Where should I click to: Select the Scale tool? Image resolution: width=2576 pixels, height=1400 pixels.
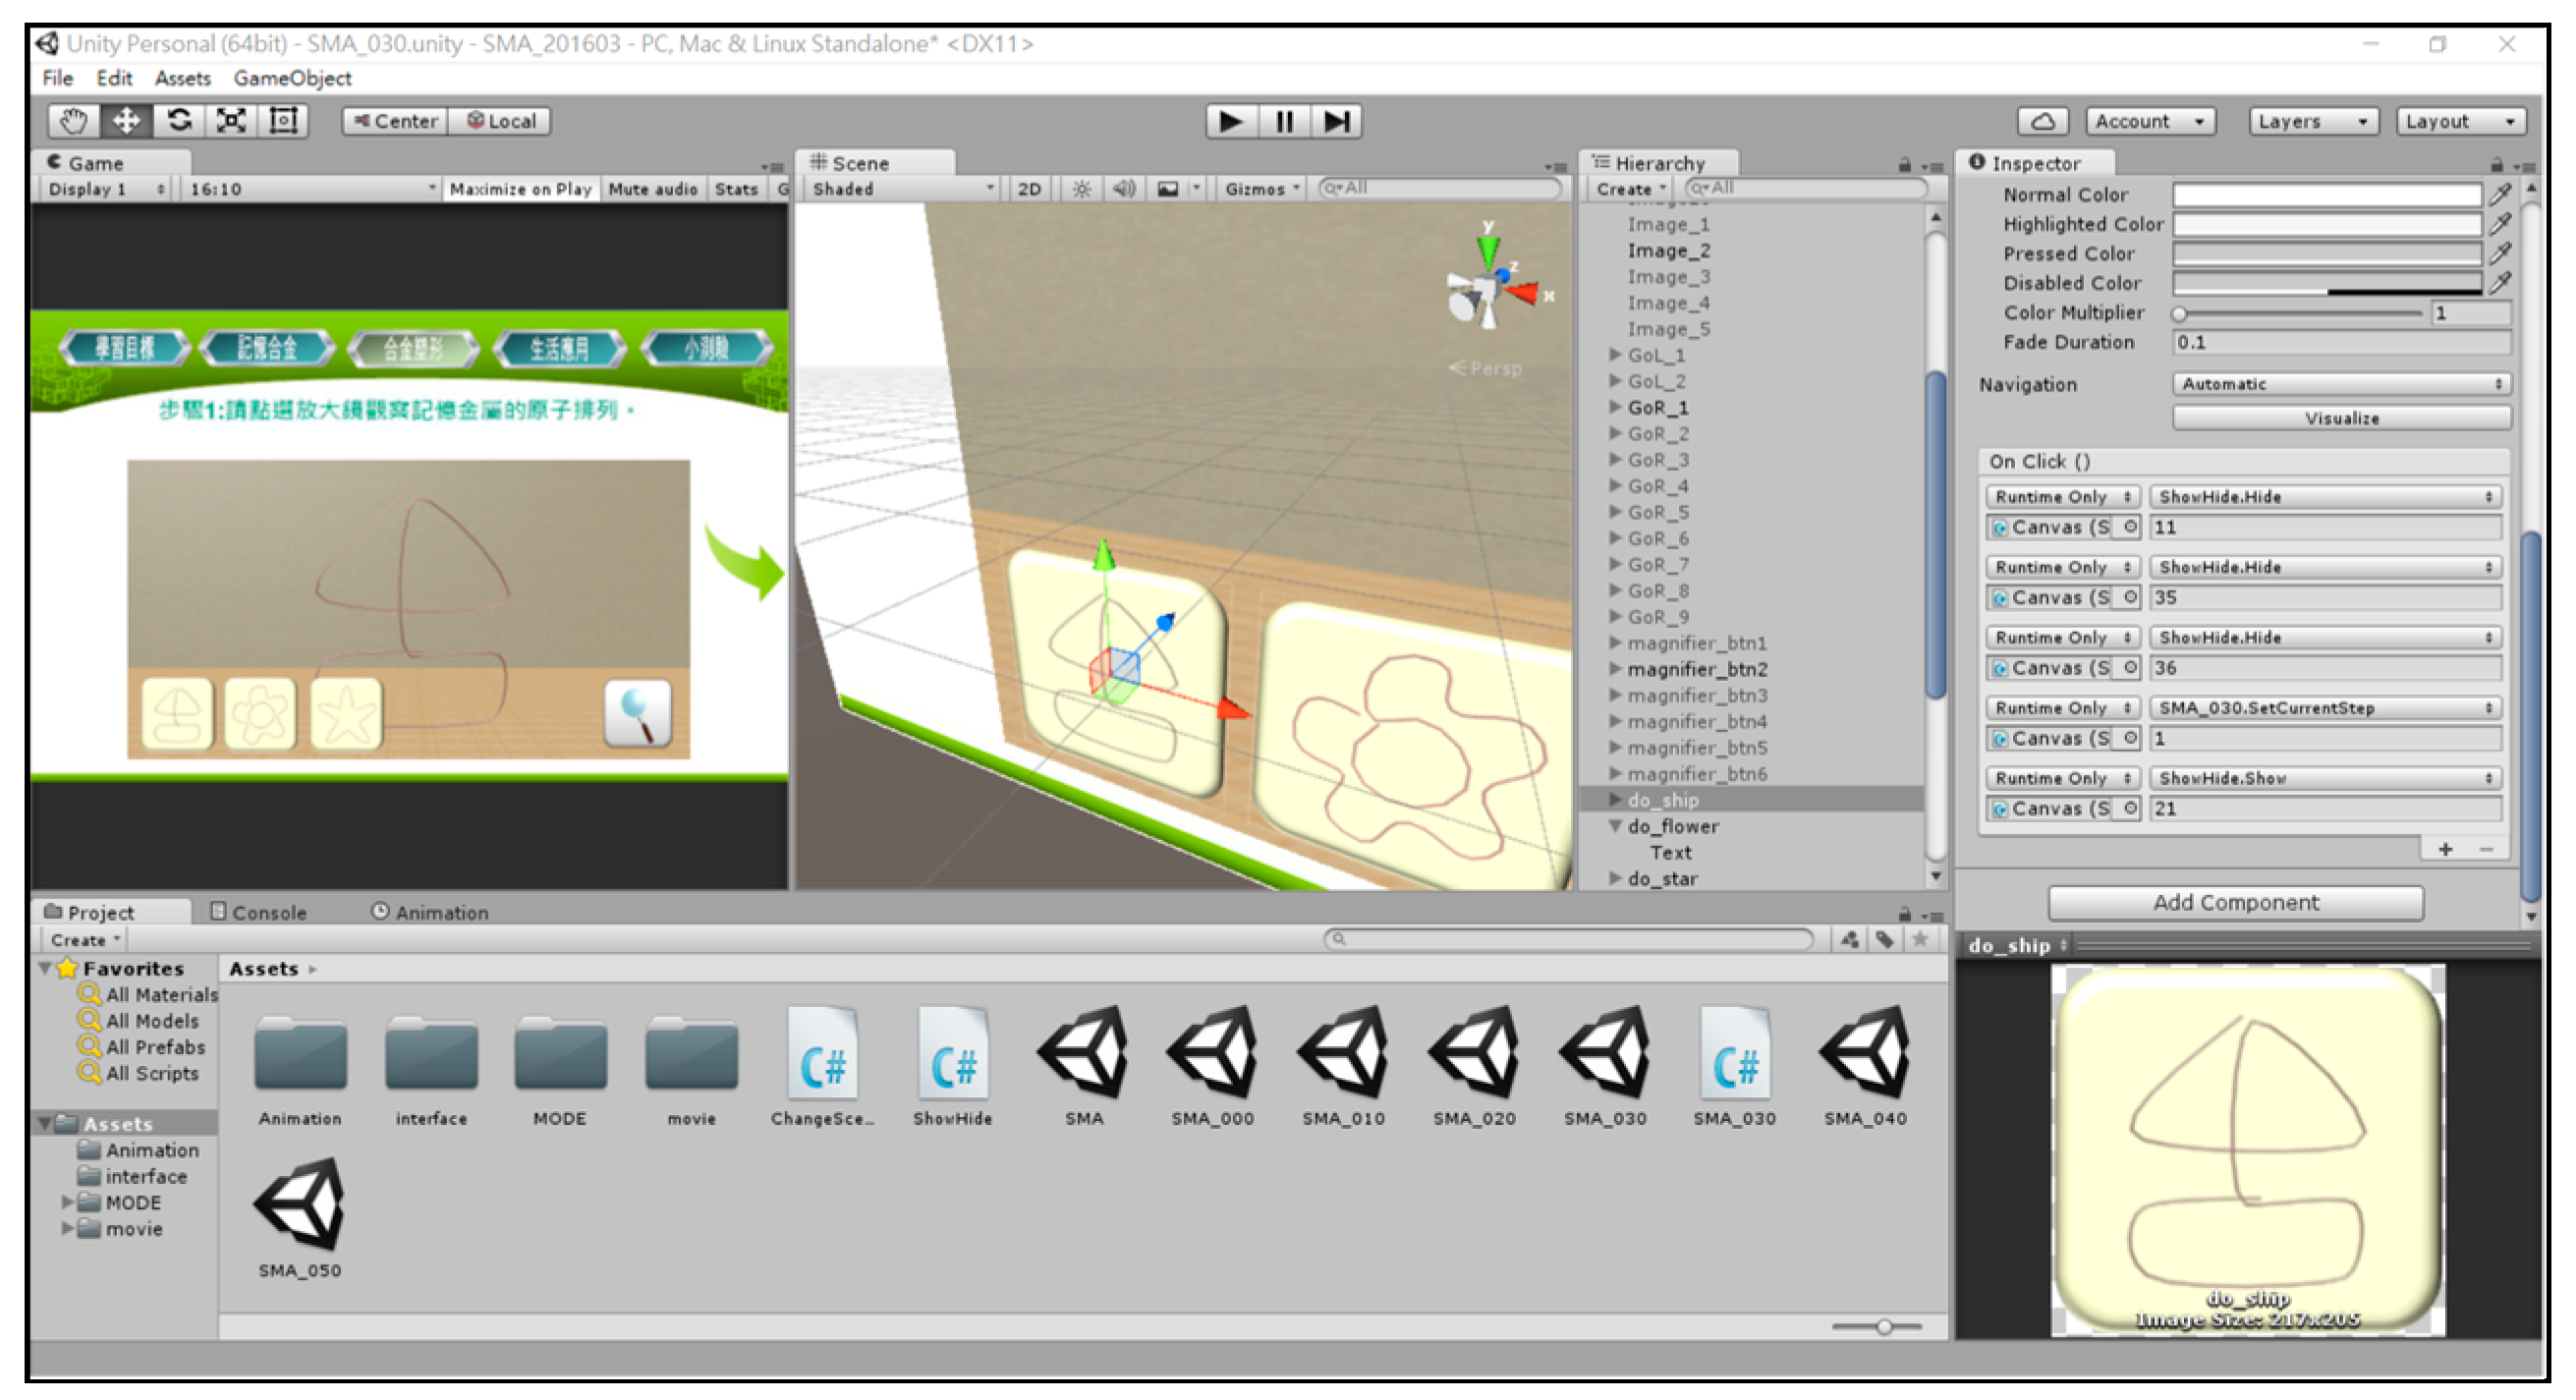(x=231, y=121)
